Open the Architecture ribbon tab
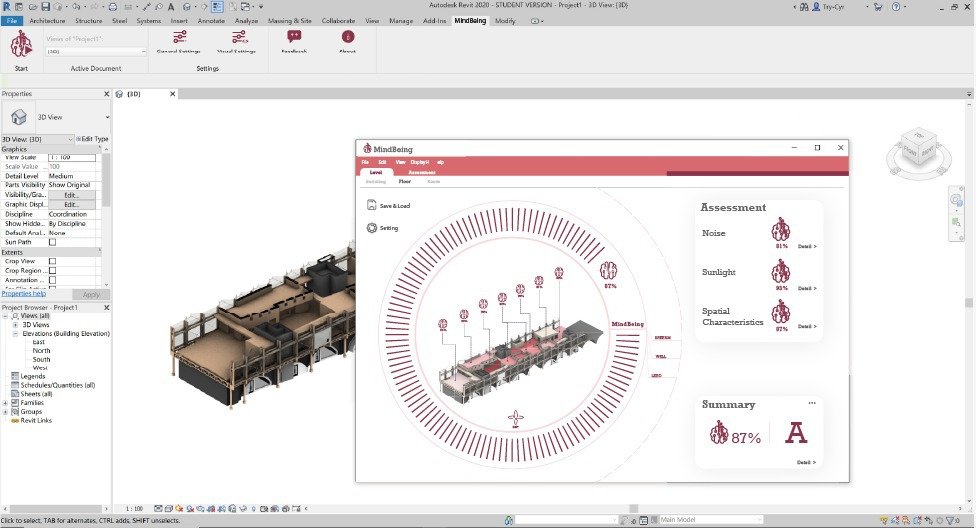The width and height of the screenshot is (976, 528). point(47,21)
